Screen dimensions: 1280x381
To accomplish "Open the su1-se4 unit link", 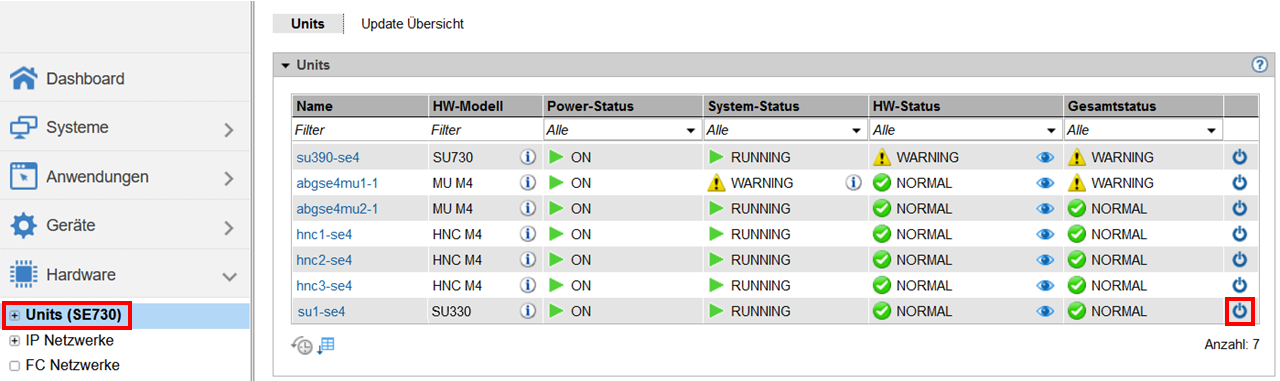I will [x=321, y=311].
